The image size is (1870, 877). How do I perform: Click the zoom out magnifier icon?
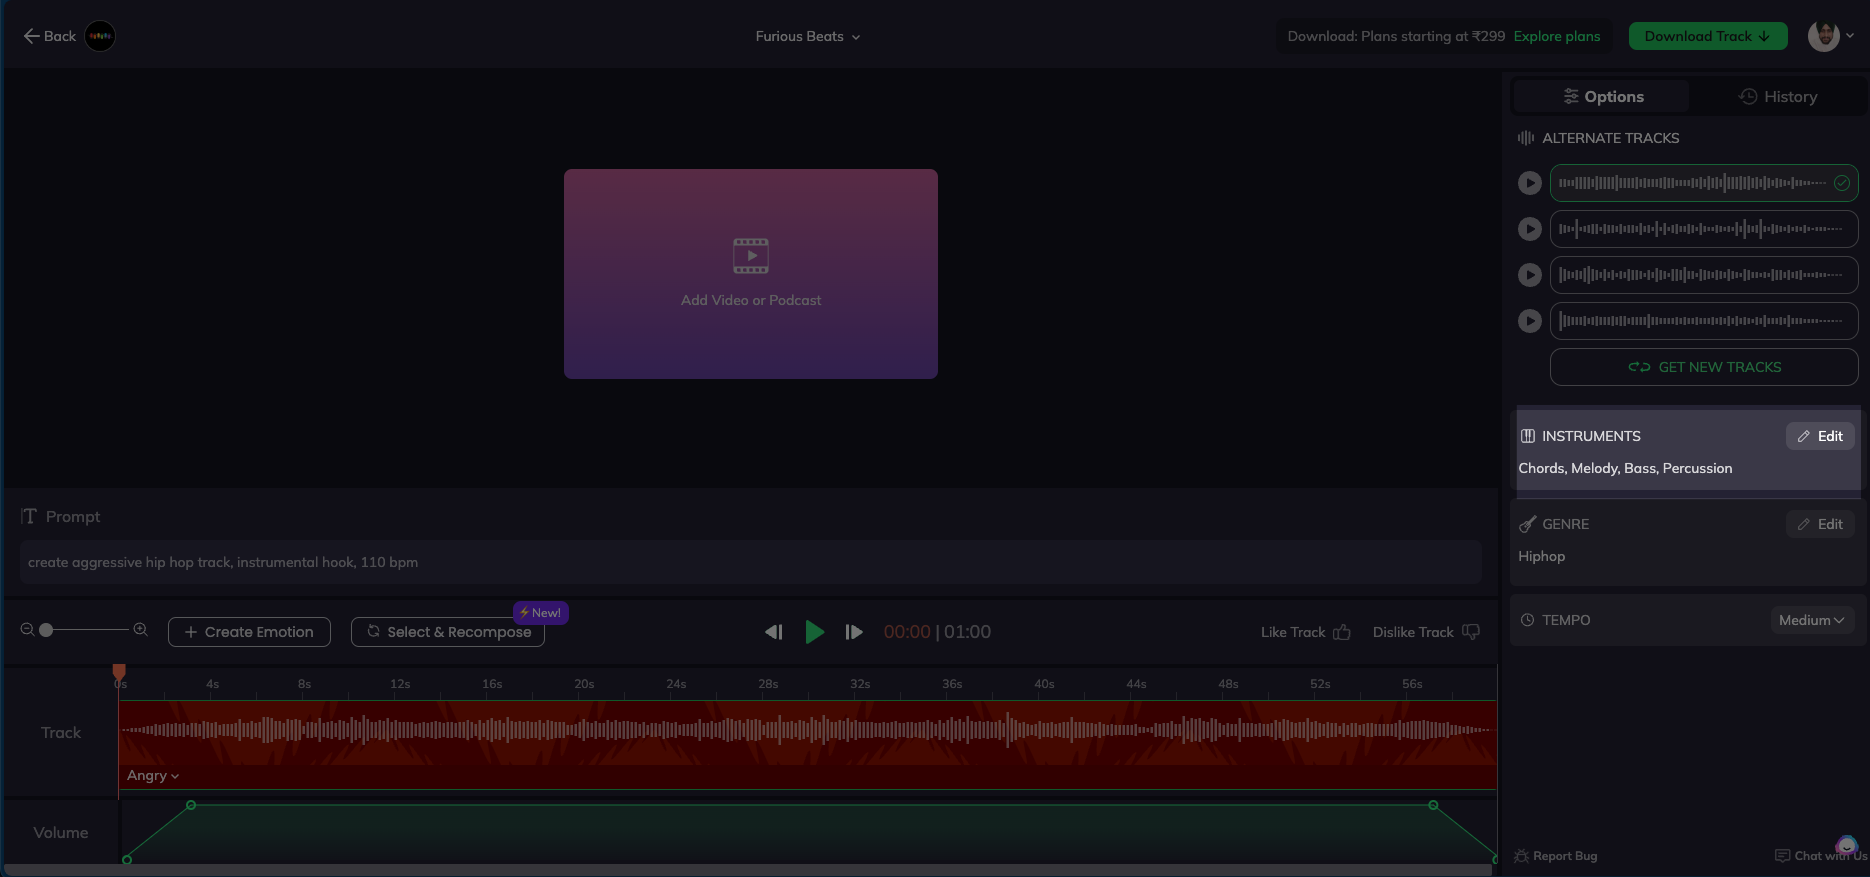point(27,630)
